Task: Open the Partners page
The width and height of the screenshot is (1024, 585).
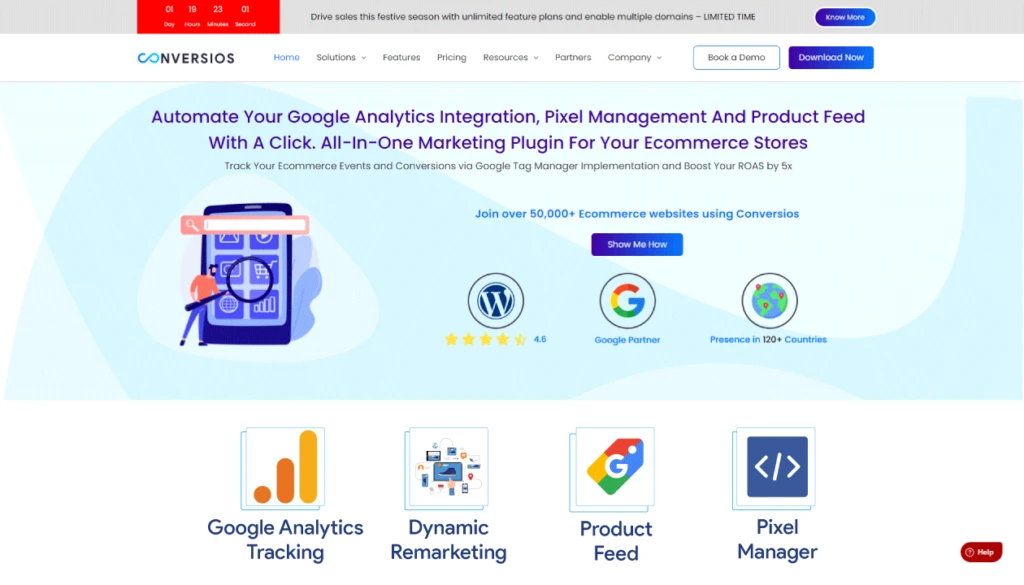Action: point(573,57)
